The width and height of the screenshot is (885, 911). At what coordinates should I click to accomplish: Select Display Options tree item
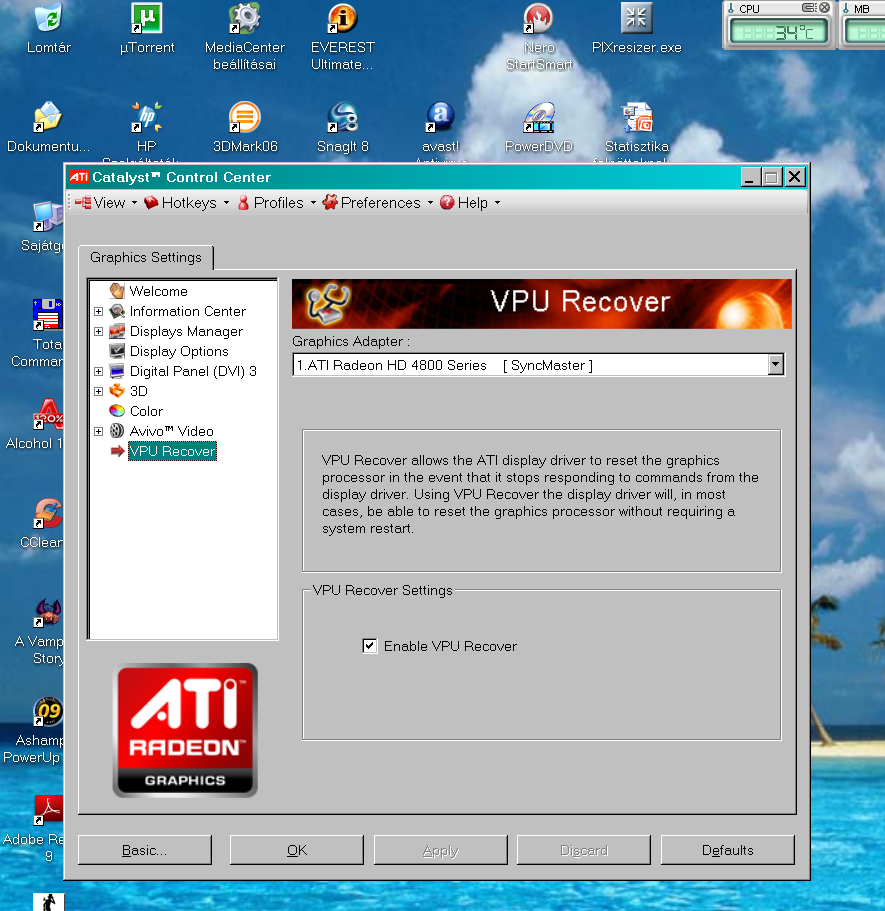pos(179,352)
